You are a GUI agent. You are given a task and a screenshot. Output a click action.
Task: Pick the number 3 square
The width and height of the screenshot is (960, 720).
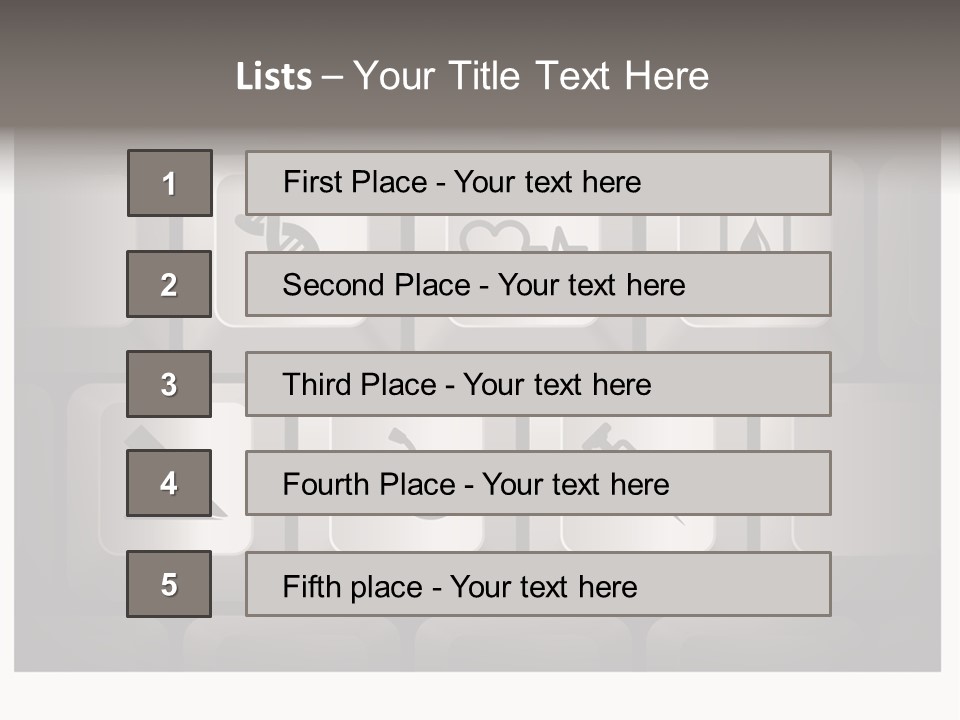169,384
